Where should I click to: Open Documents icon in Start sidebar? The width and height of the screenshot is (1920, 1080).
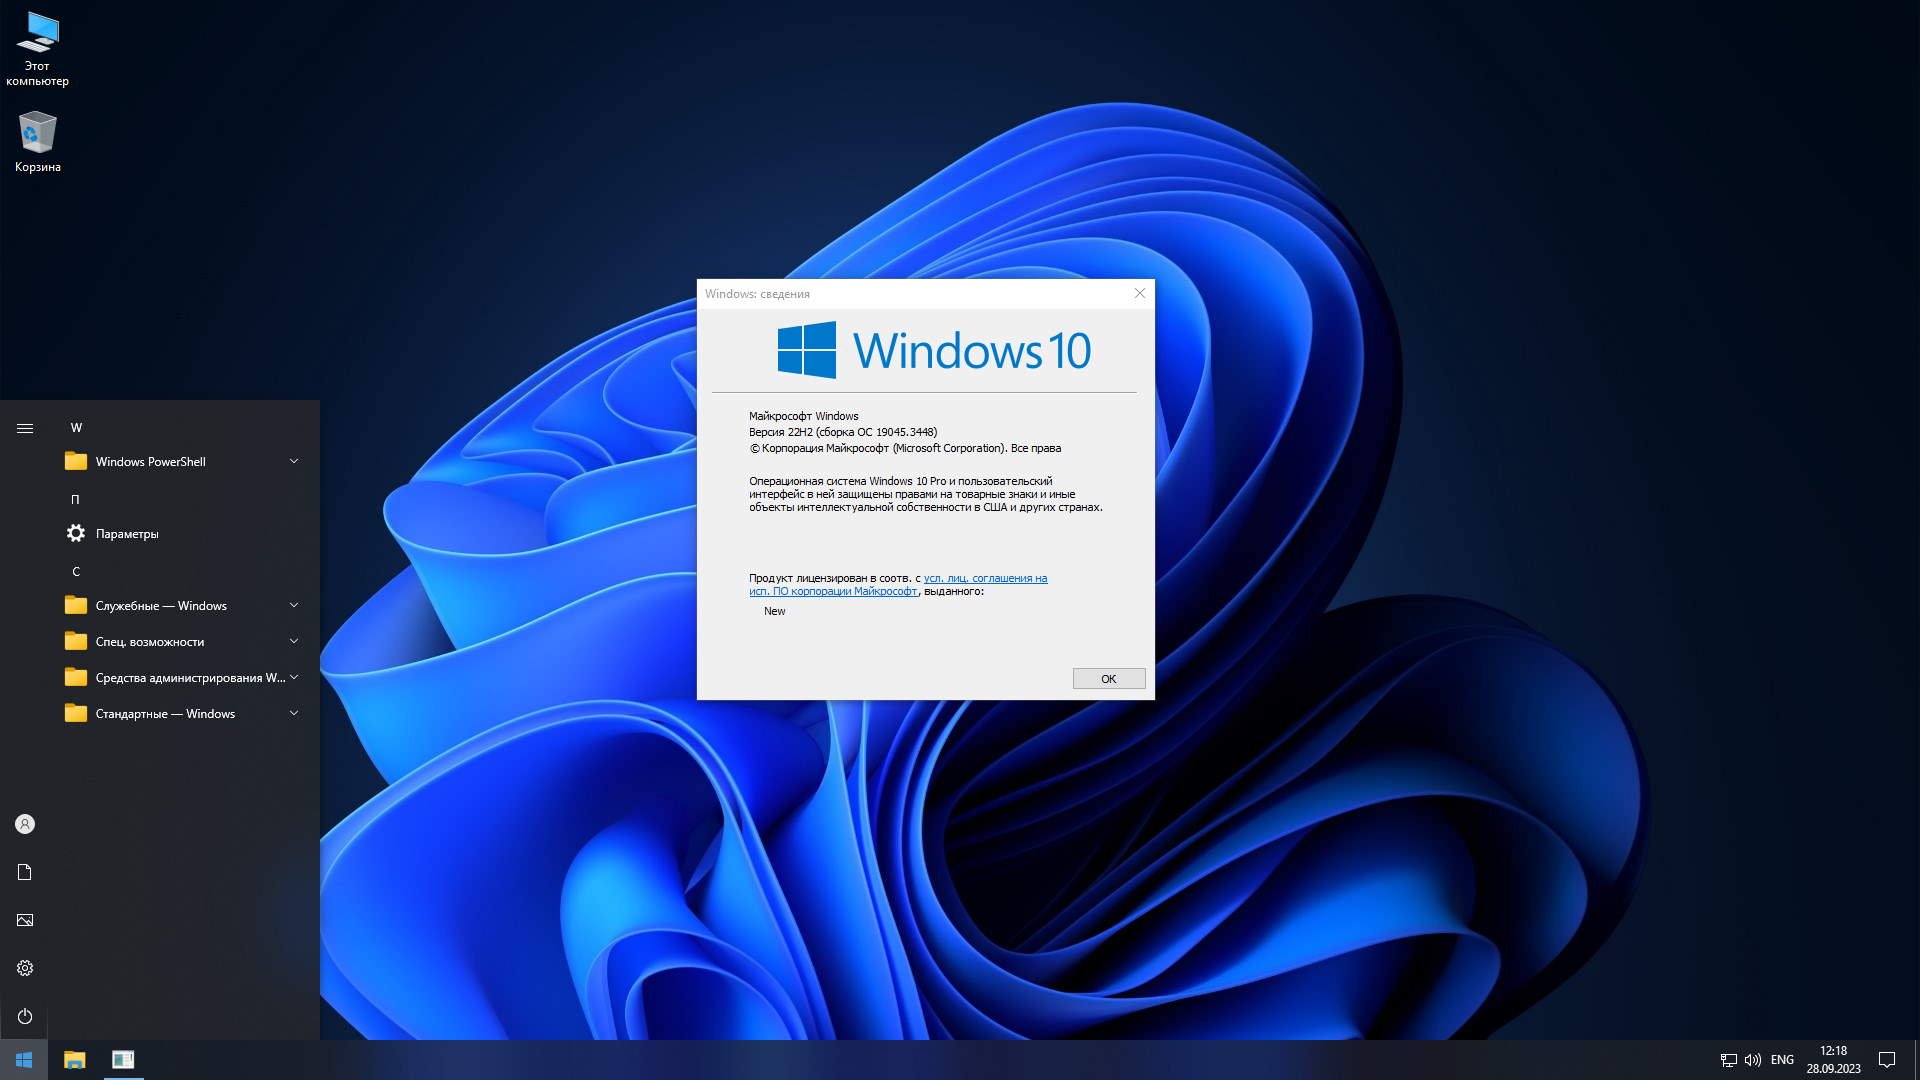[x=25, y=872]
